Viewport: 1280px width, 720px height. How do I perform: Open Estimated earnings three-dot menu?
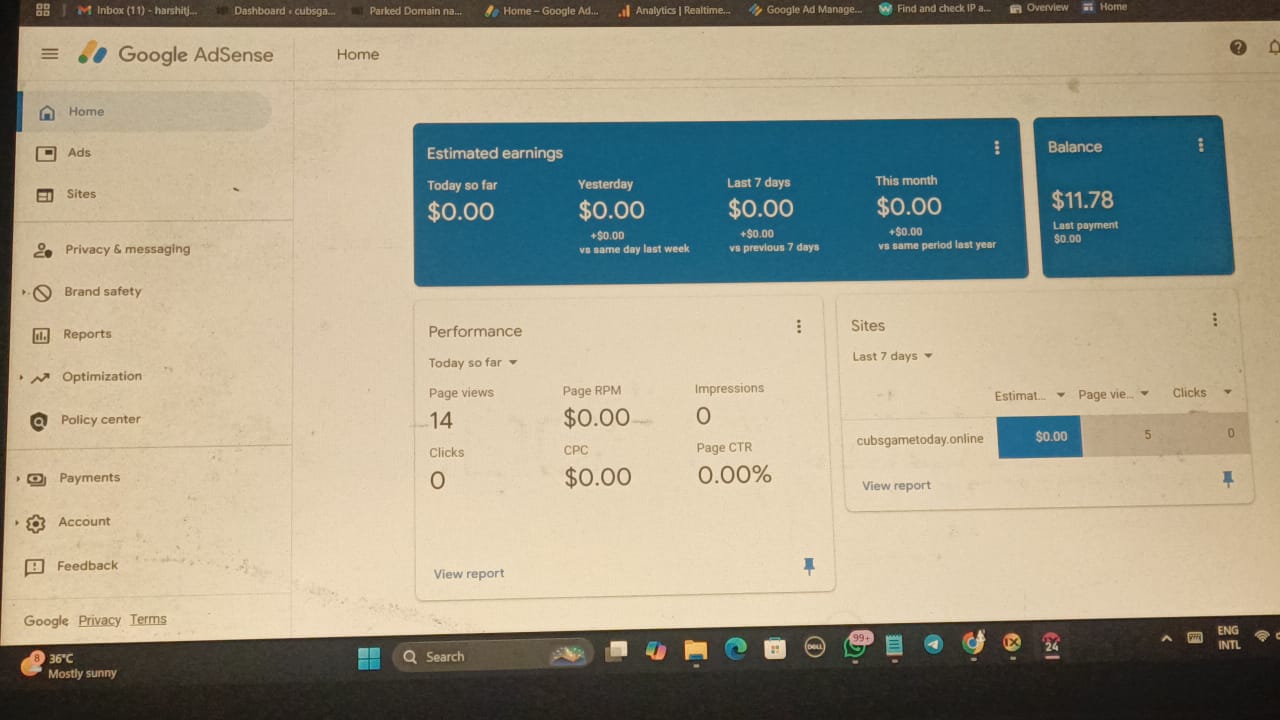pos(996,148)
